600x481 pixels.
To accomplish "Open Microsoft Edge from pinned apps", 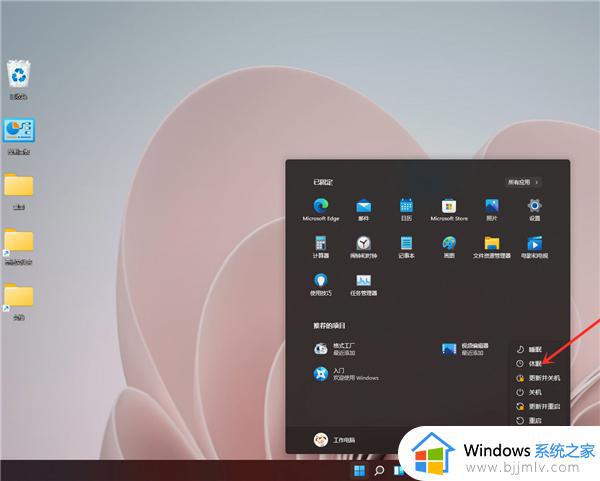I will pyautogui.click(x=321, y=208).
